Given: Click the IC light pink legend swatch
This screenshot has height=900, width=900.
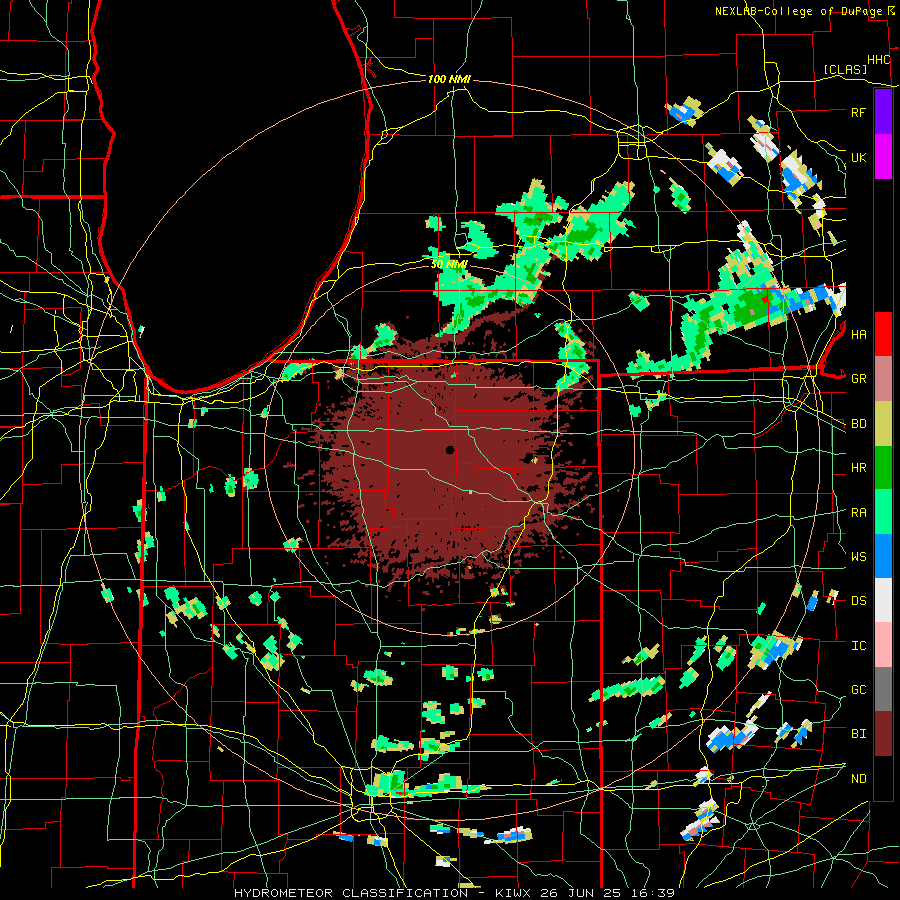Looking at the screenshot, I should coord(883,645).
